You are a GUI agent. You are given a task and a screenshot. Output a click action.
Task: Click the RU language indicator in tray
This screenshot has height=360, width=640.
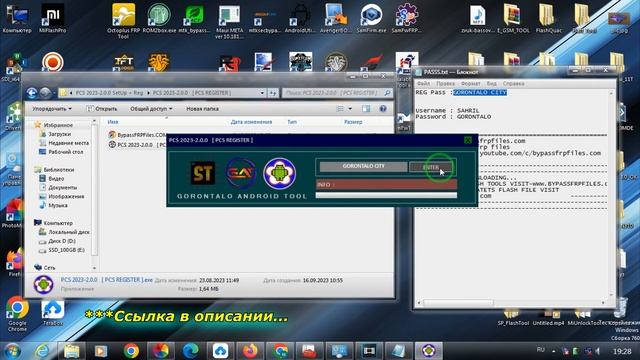(541, 350)
